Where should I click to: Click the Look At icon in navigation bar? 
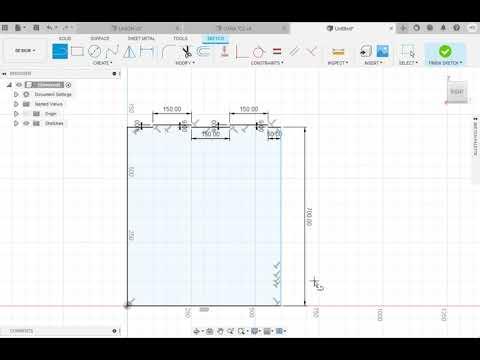(x=210, y=331)
